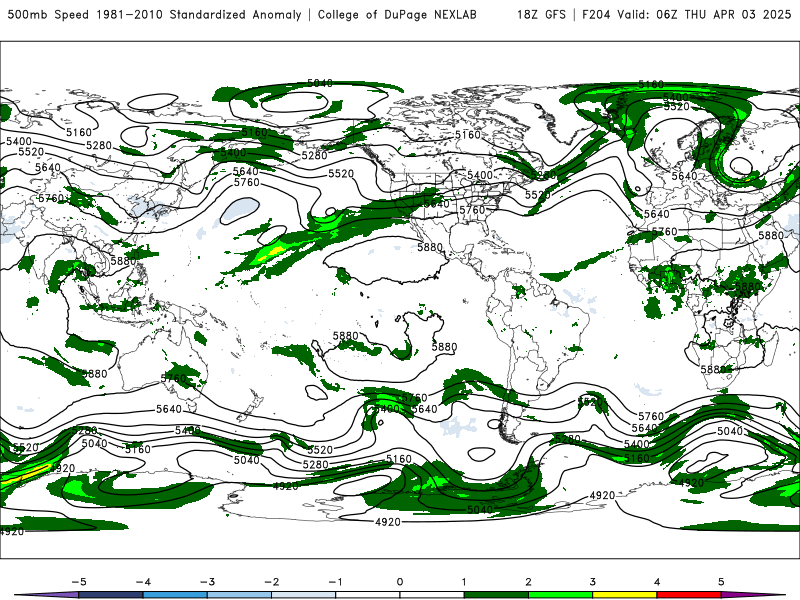The height and width of the screenshot is (600, 800).
Task: Click the dark green 1 to 2 colorbar segment
Action: [496, 595]
